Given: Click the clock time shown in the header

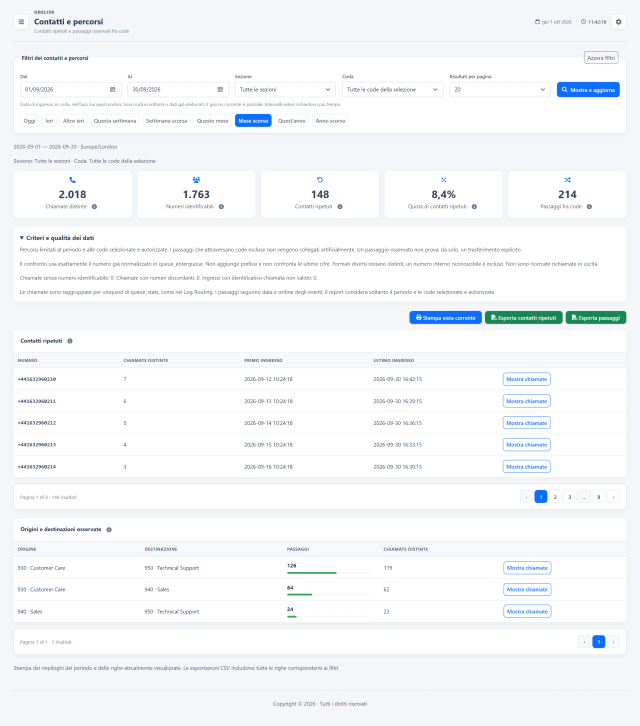Looking at the screenshot, I should (x=593, y=22).
